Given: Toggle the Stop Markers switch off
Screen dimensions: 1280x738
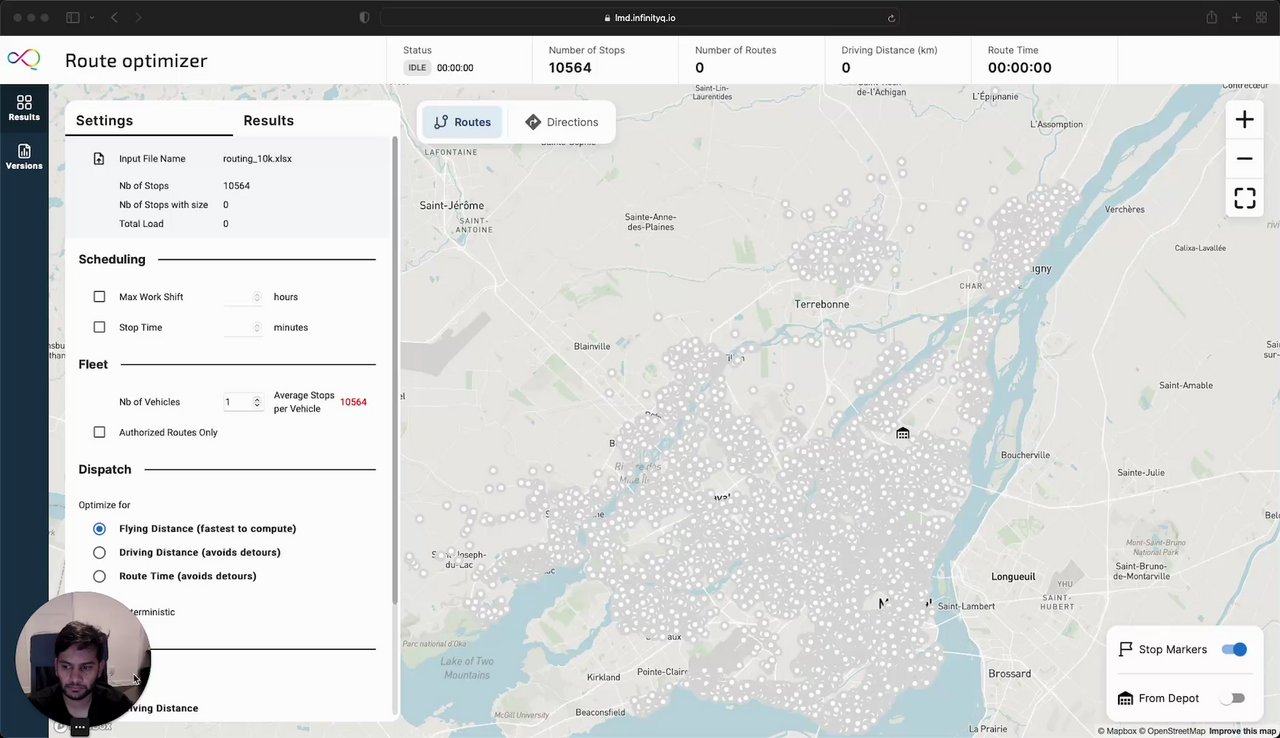Looking at the screenshot, I should (1234, 649).
